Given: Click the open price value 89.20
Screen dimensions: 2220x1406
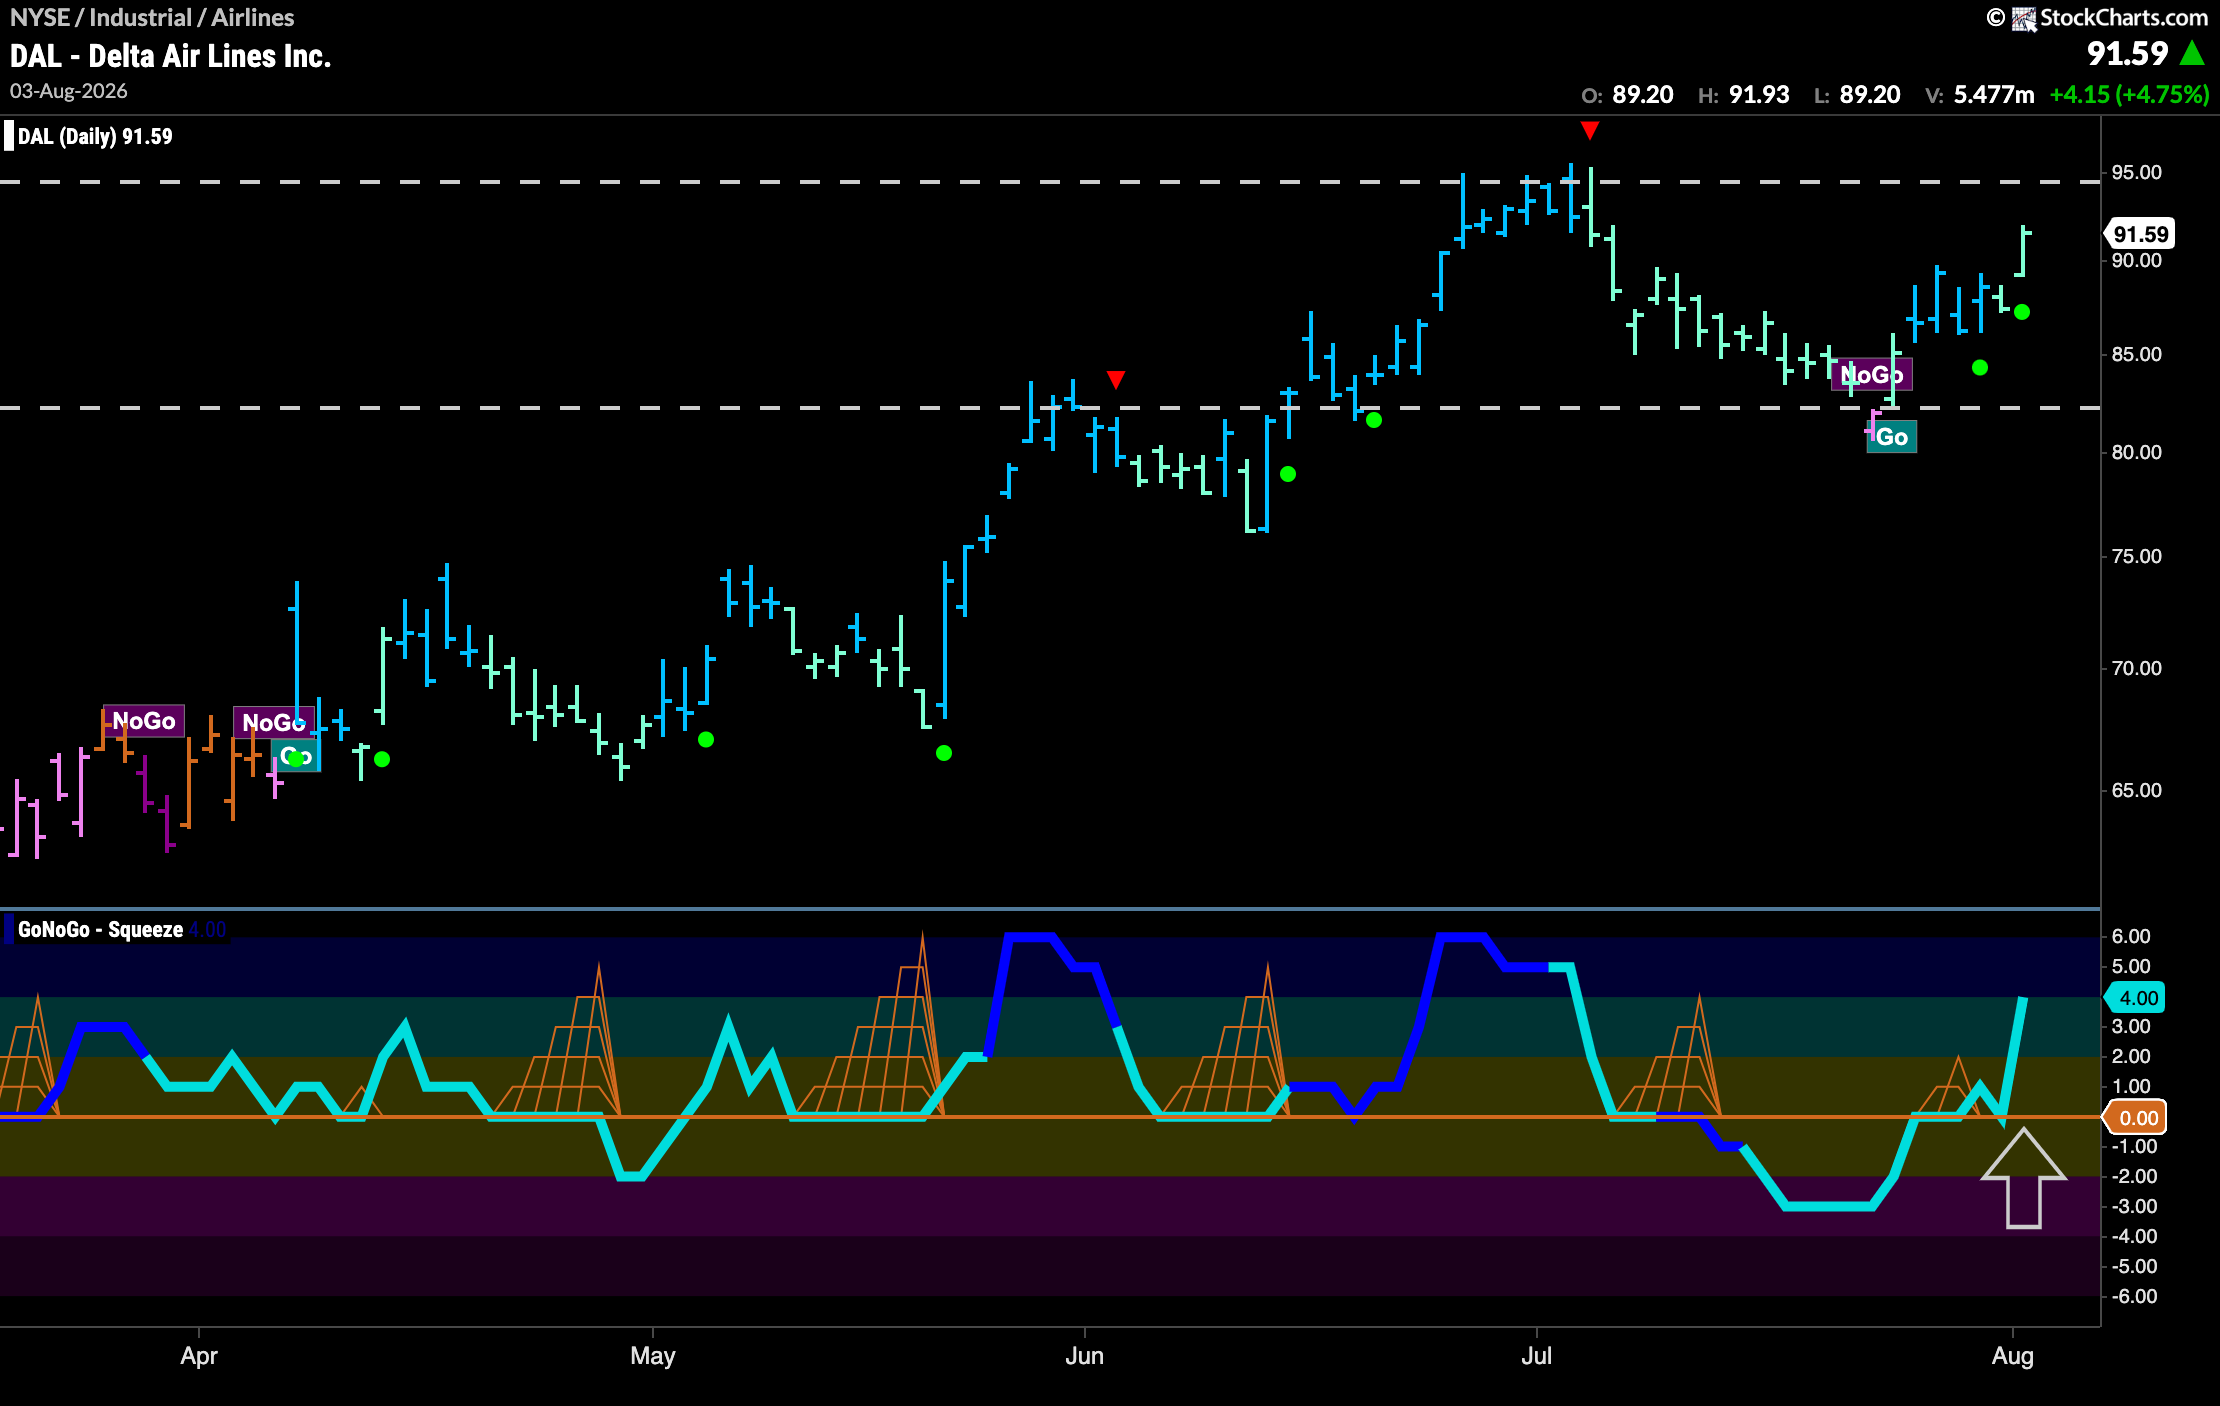Looking at the screenshot, I should [x=1643, y=95].
